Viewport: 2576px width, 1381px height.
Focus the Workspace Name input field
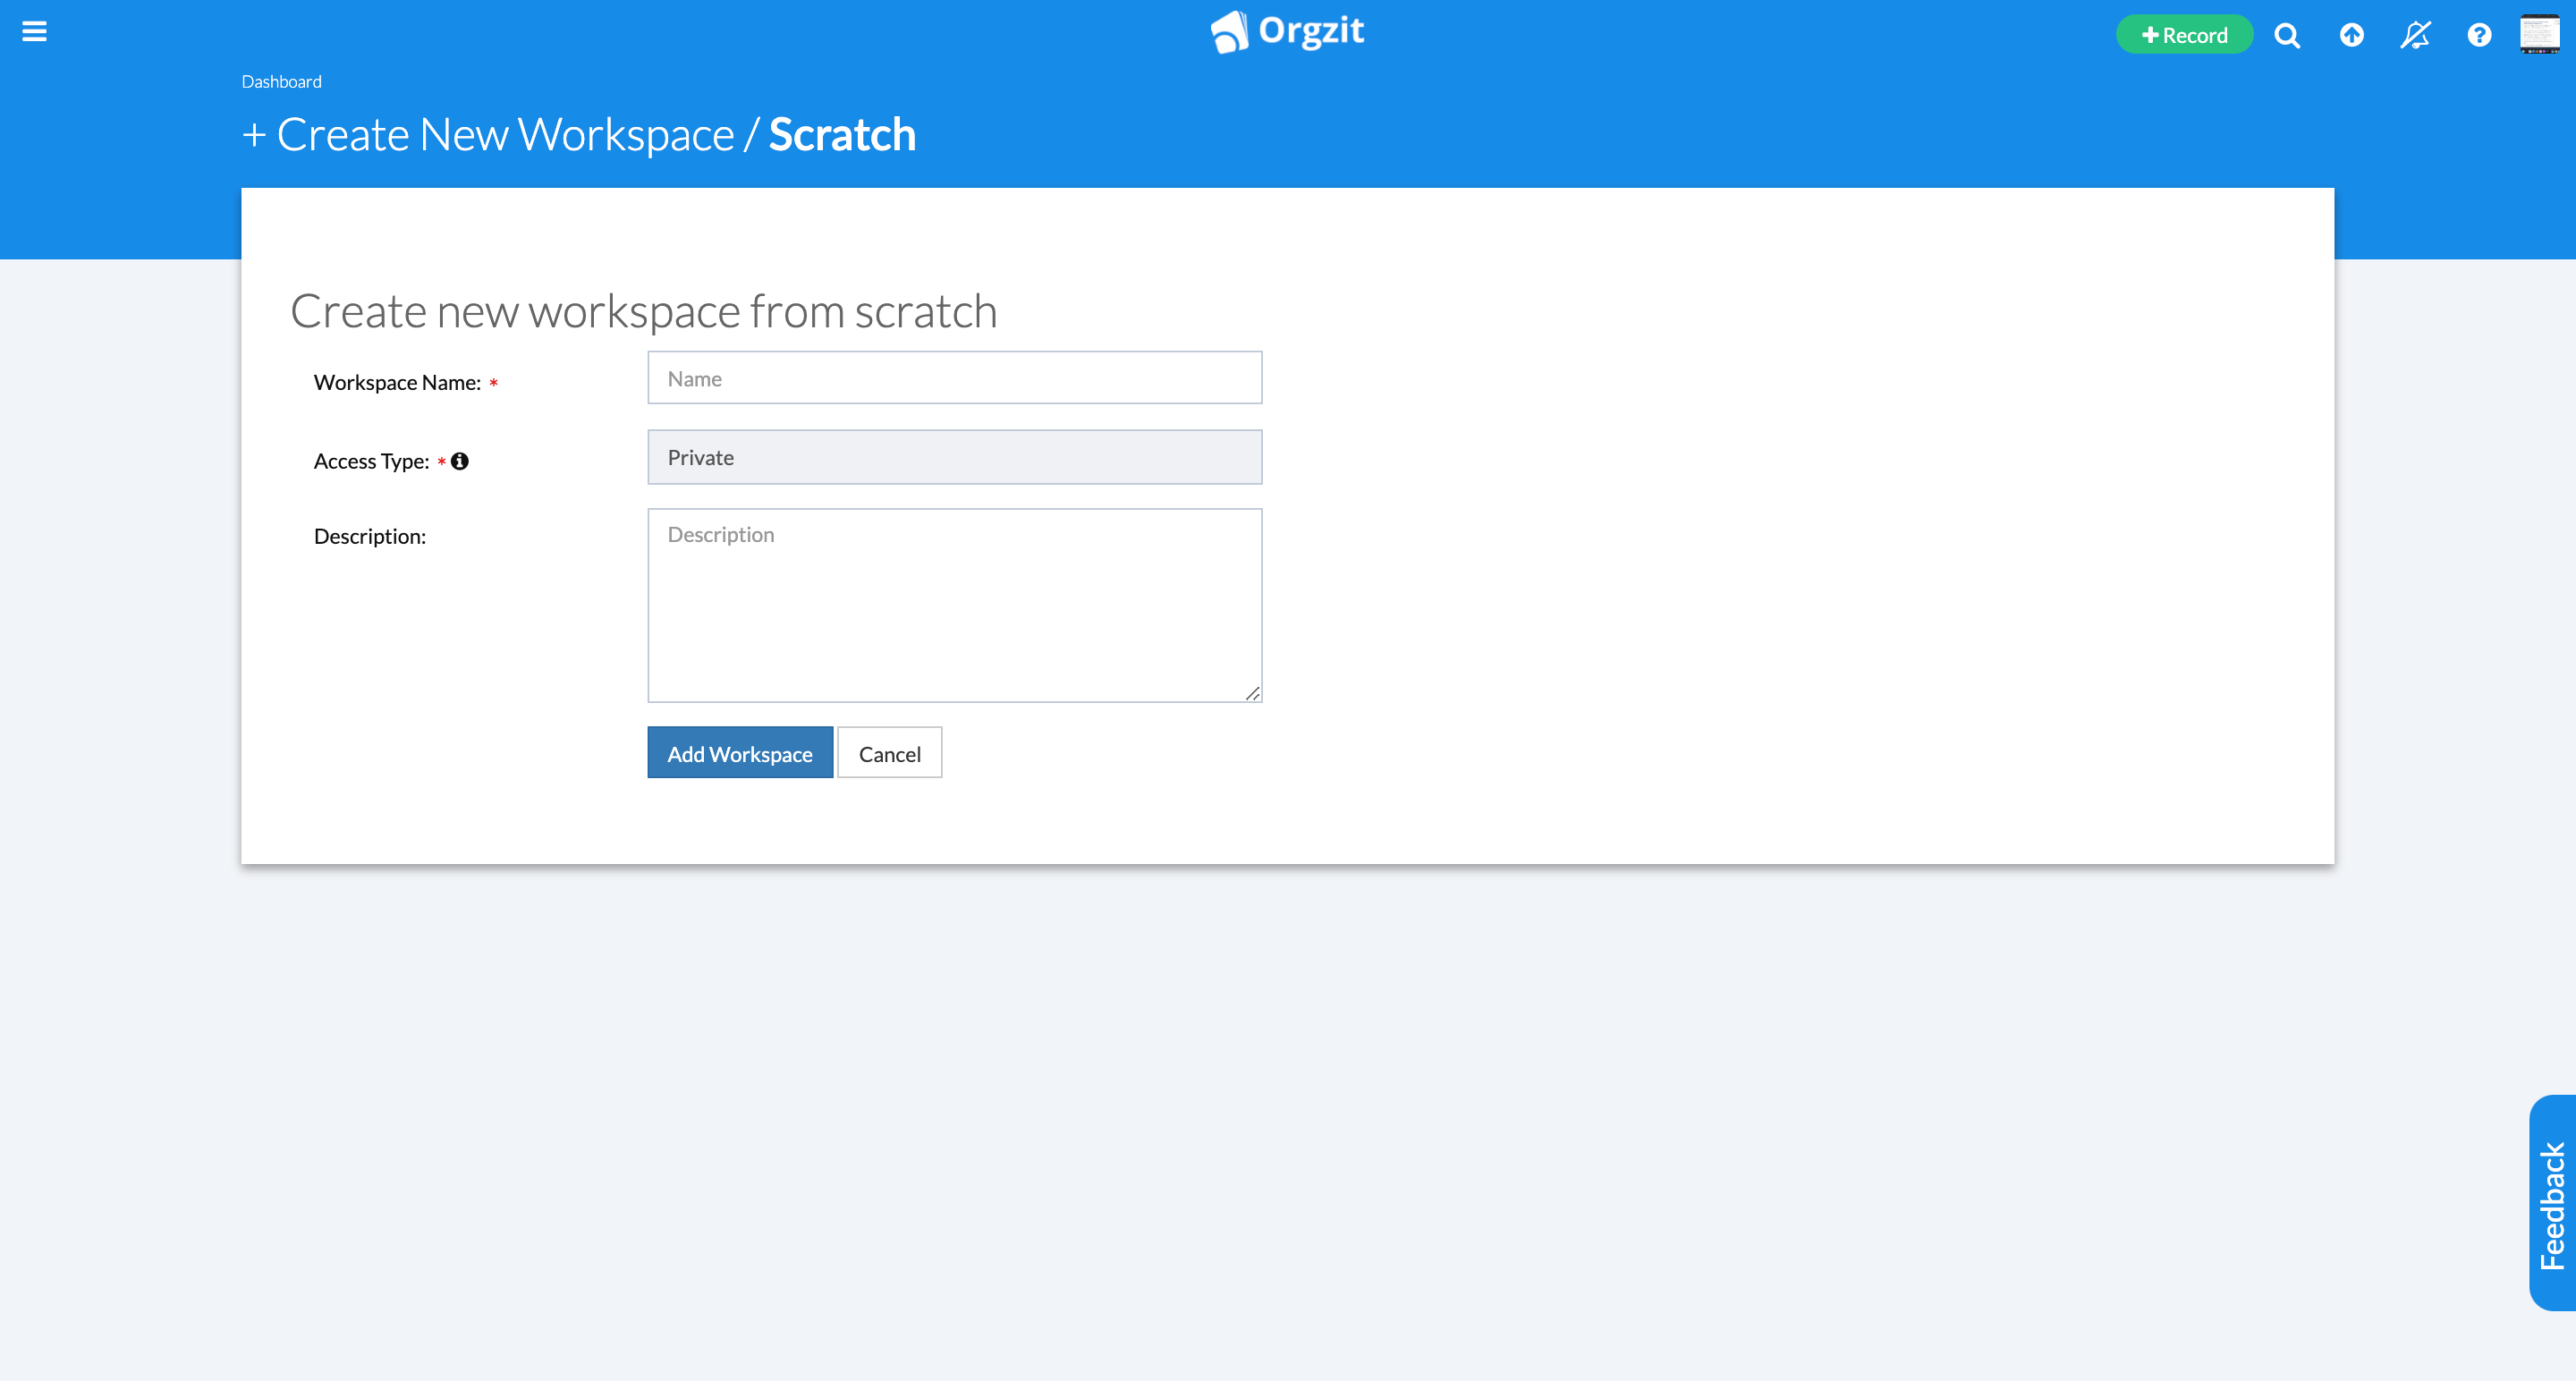[x=955, y=378]
